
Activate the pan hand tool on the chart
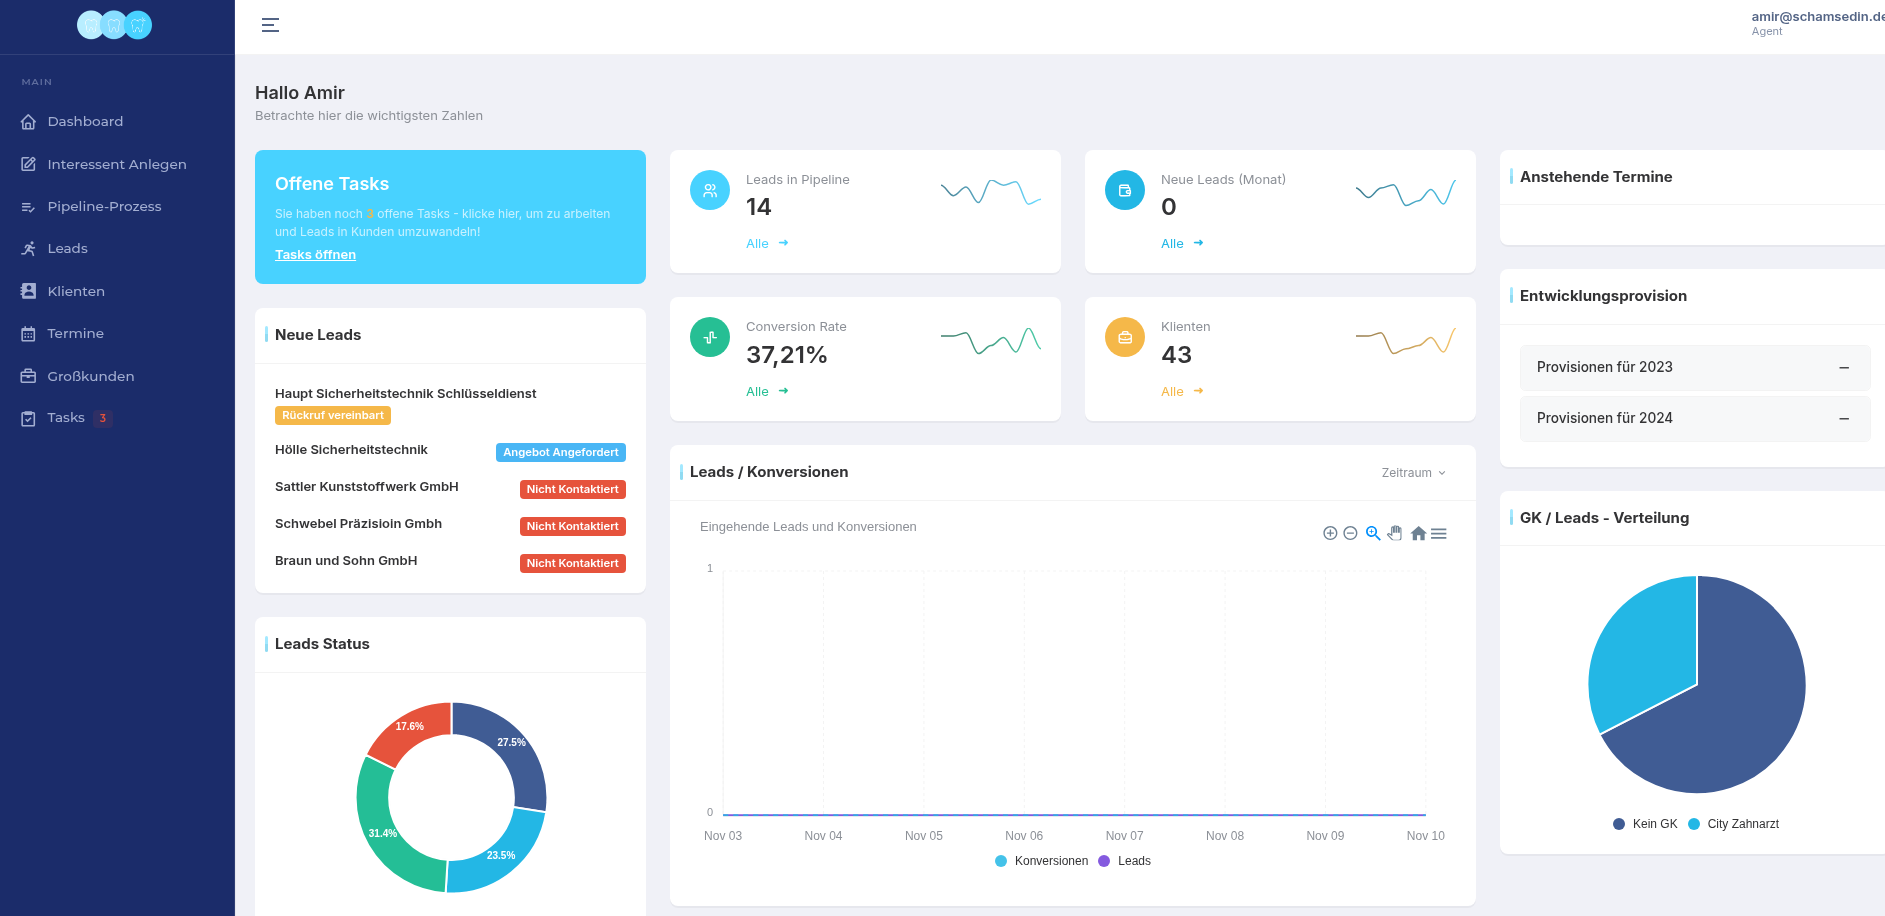tap(1395, 533)
